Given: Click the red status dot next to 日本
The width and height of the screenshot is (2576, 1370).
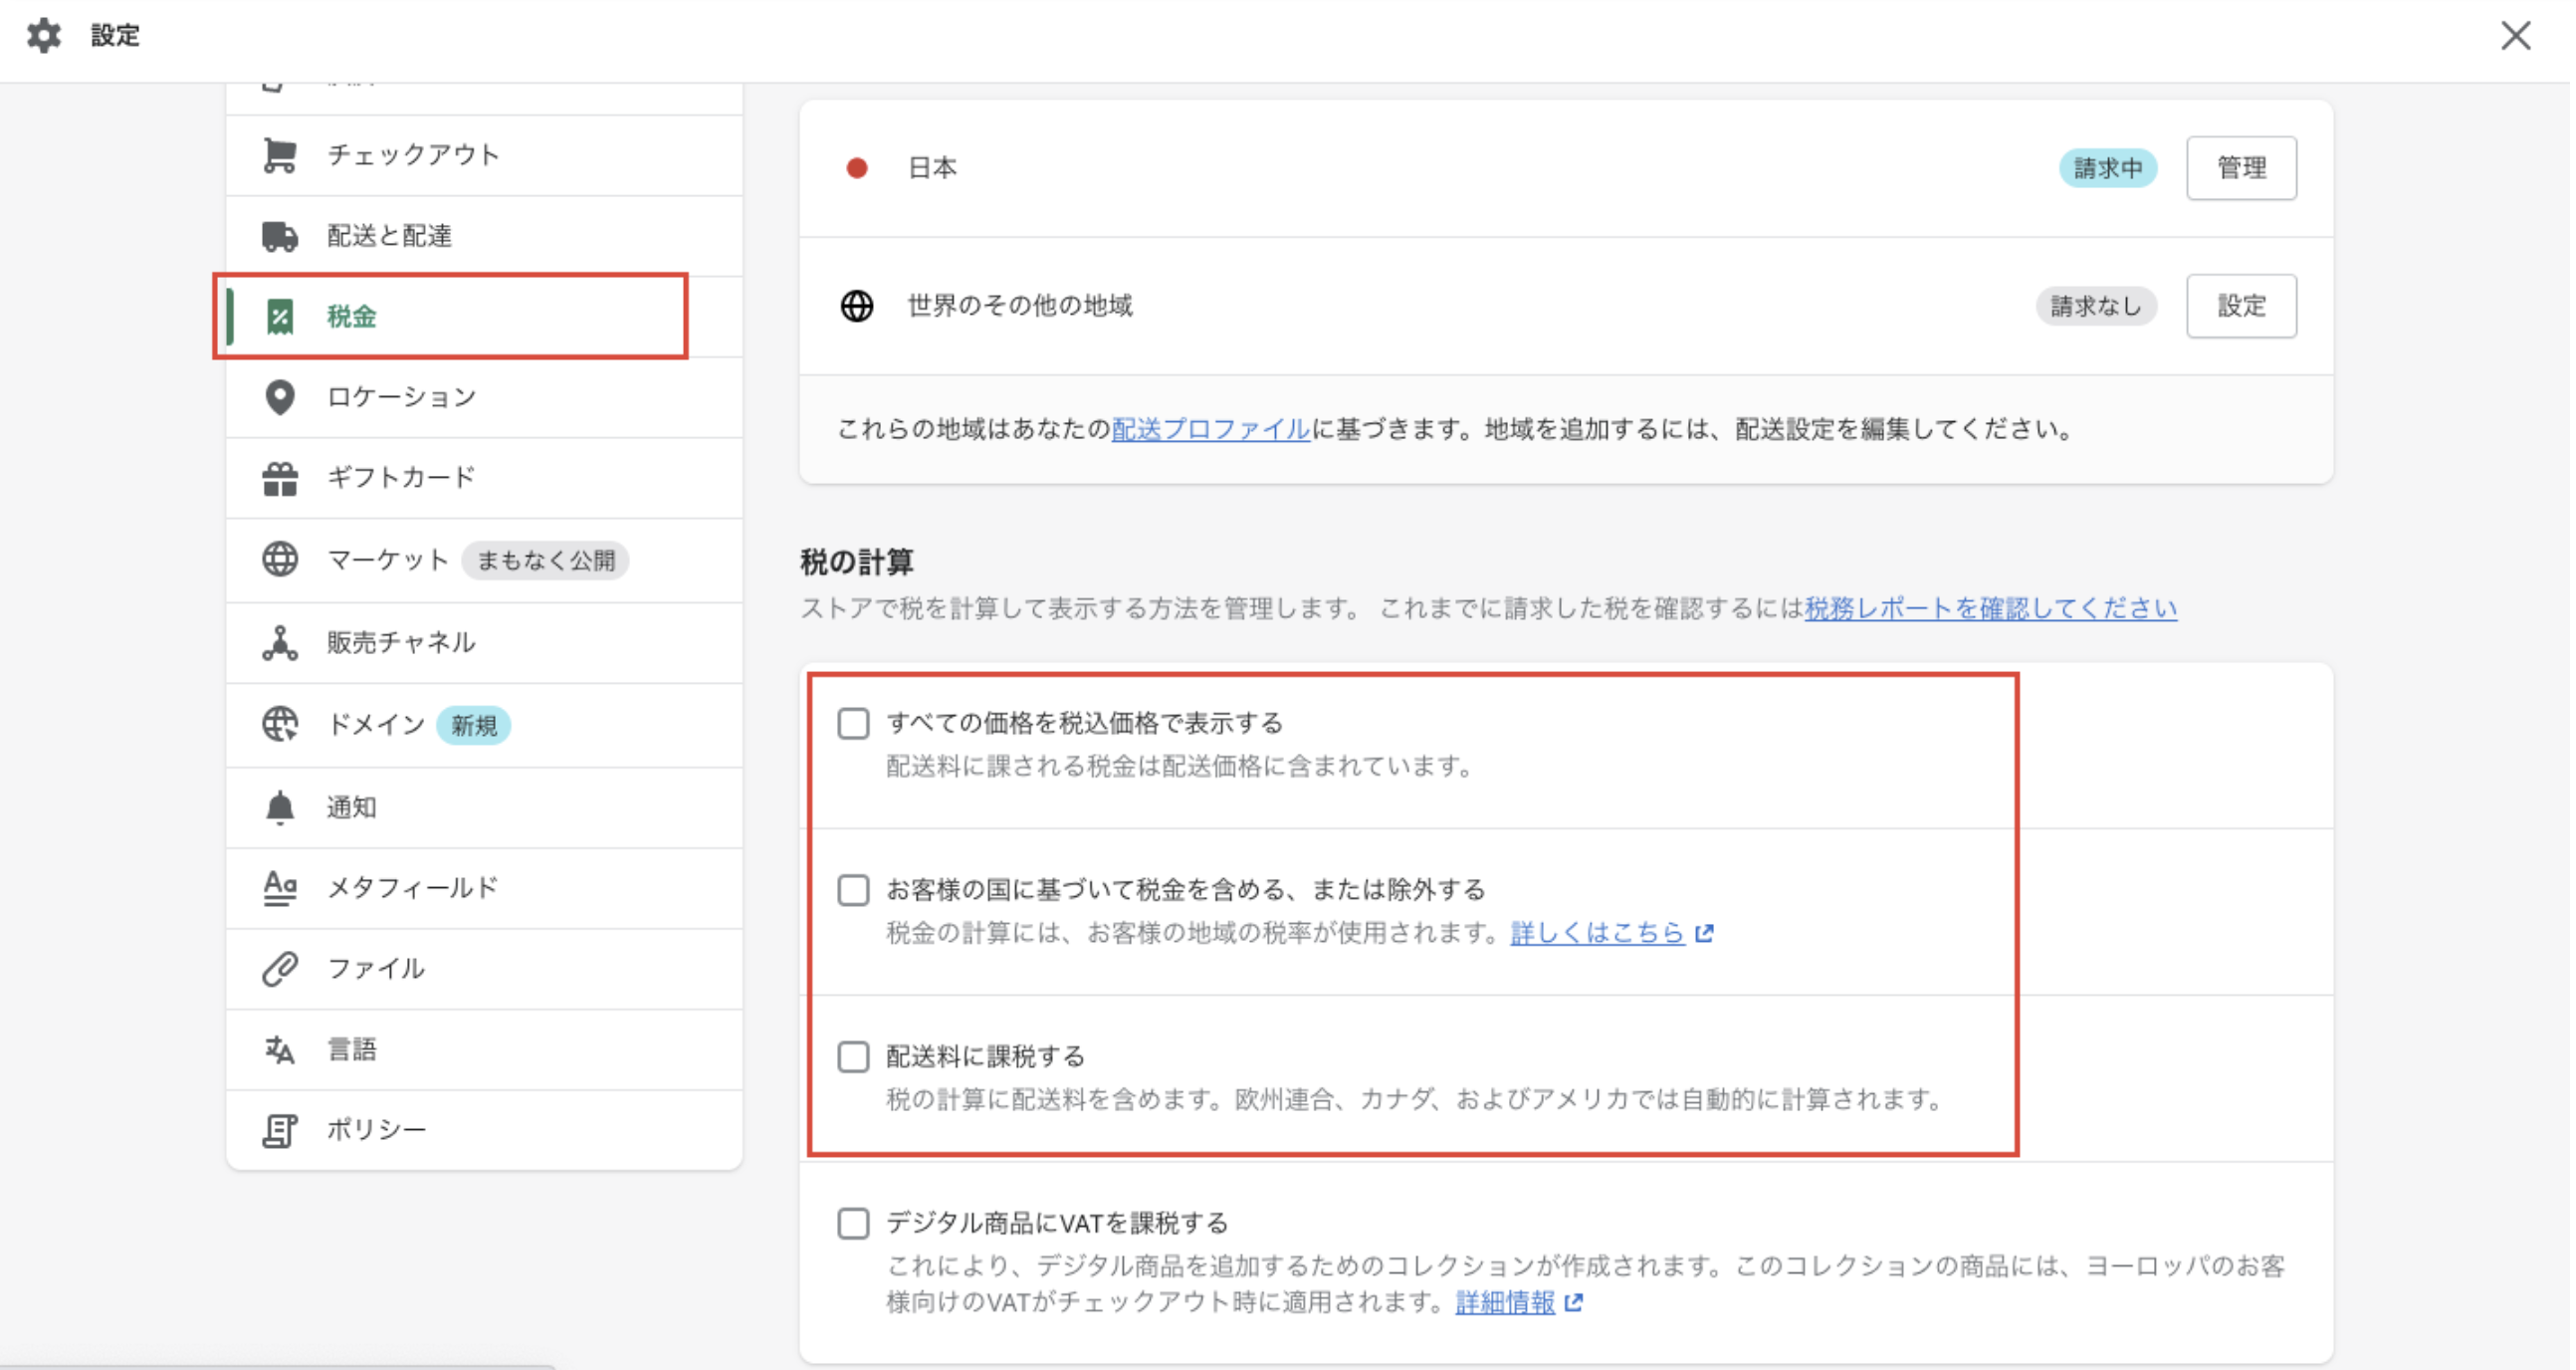Looking at the screenshot, I should (857, 168).
